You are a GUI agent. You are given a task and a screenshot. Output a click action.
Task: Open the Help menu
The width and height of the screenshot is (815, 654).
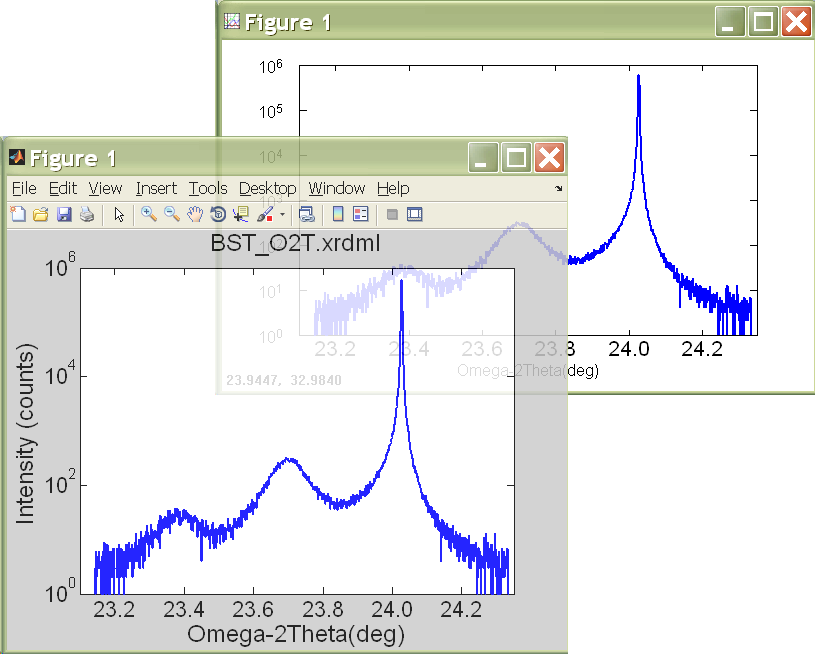(x=393, y=188)
